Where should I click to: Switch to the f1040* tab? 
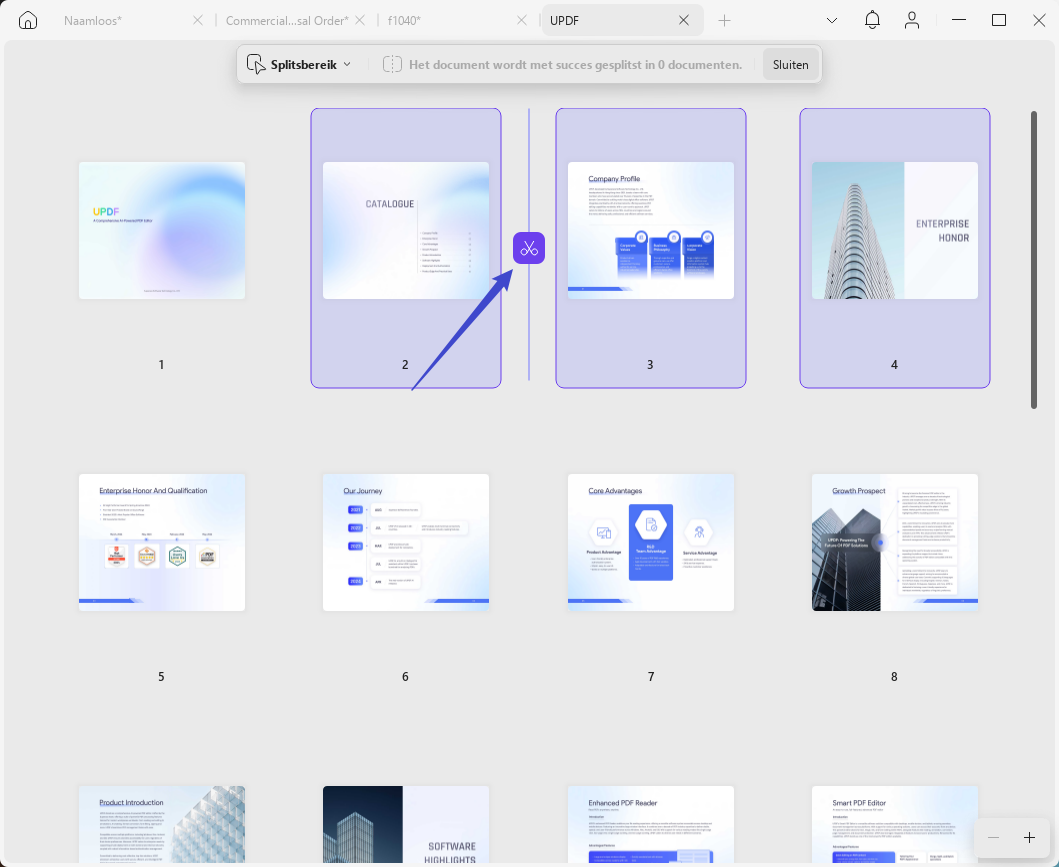(404, 20)
